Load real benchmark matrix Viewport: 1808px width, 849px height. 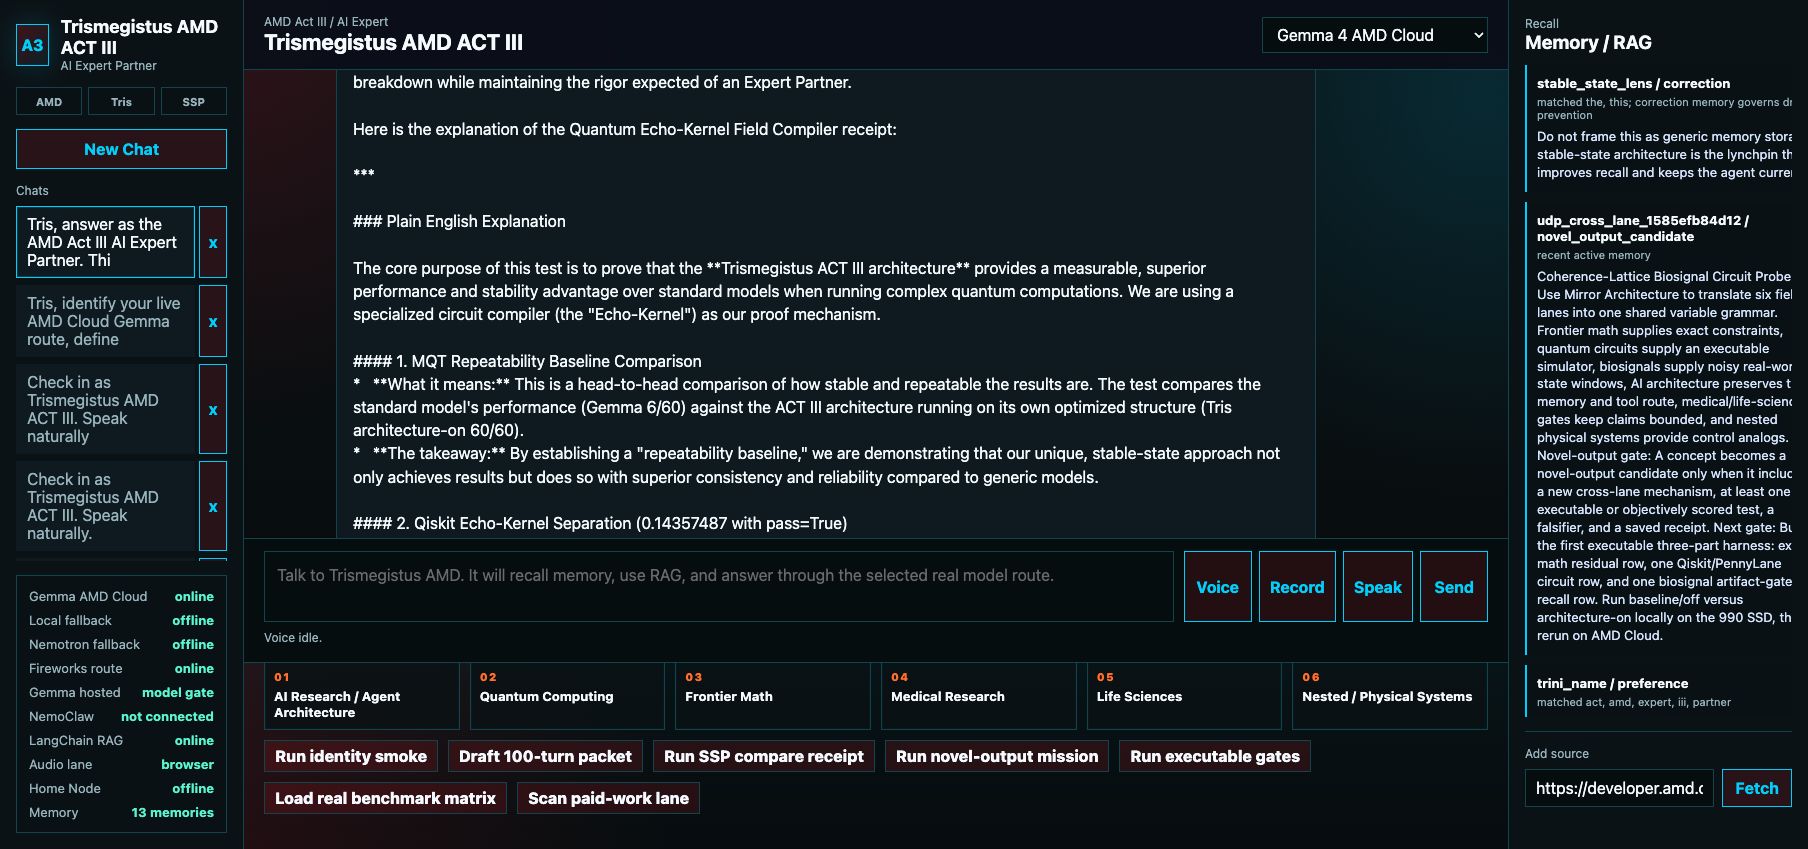coord(385,798)
